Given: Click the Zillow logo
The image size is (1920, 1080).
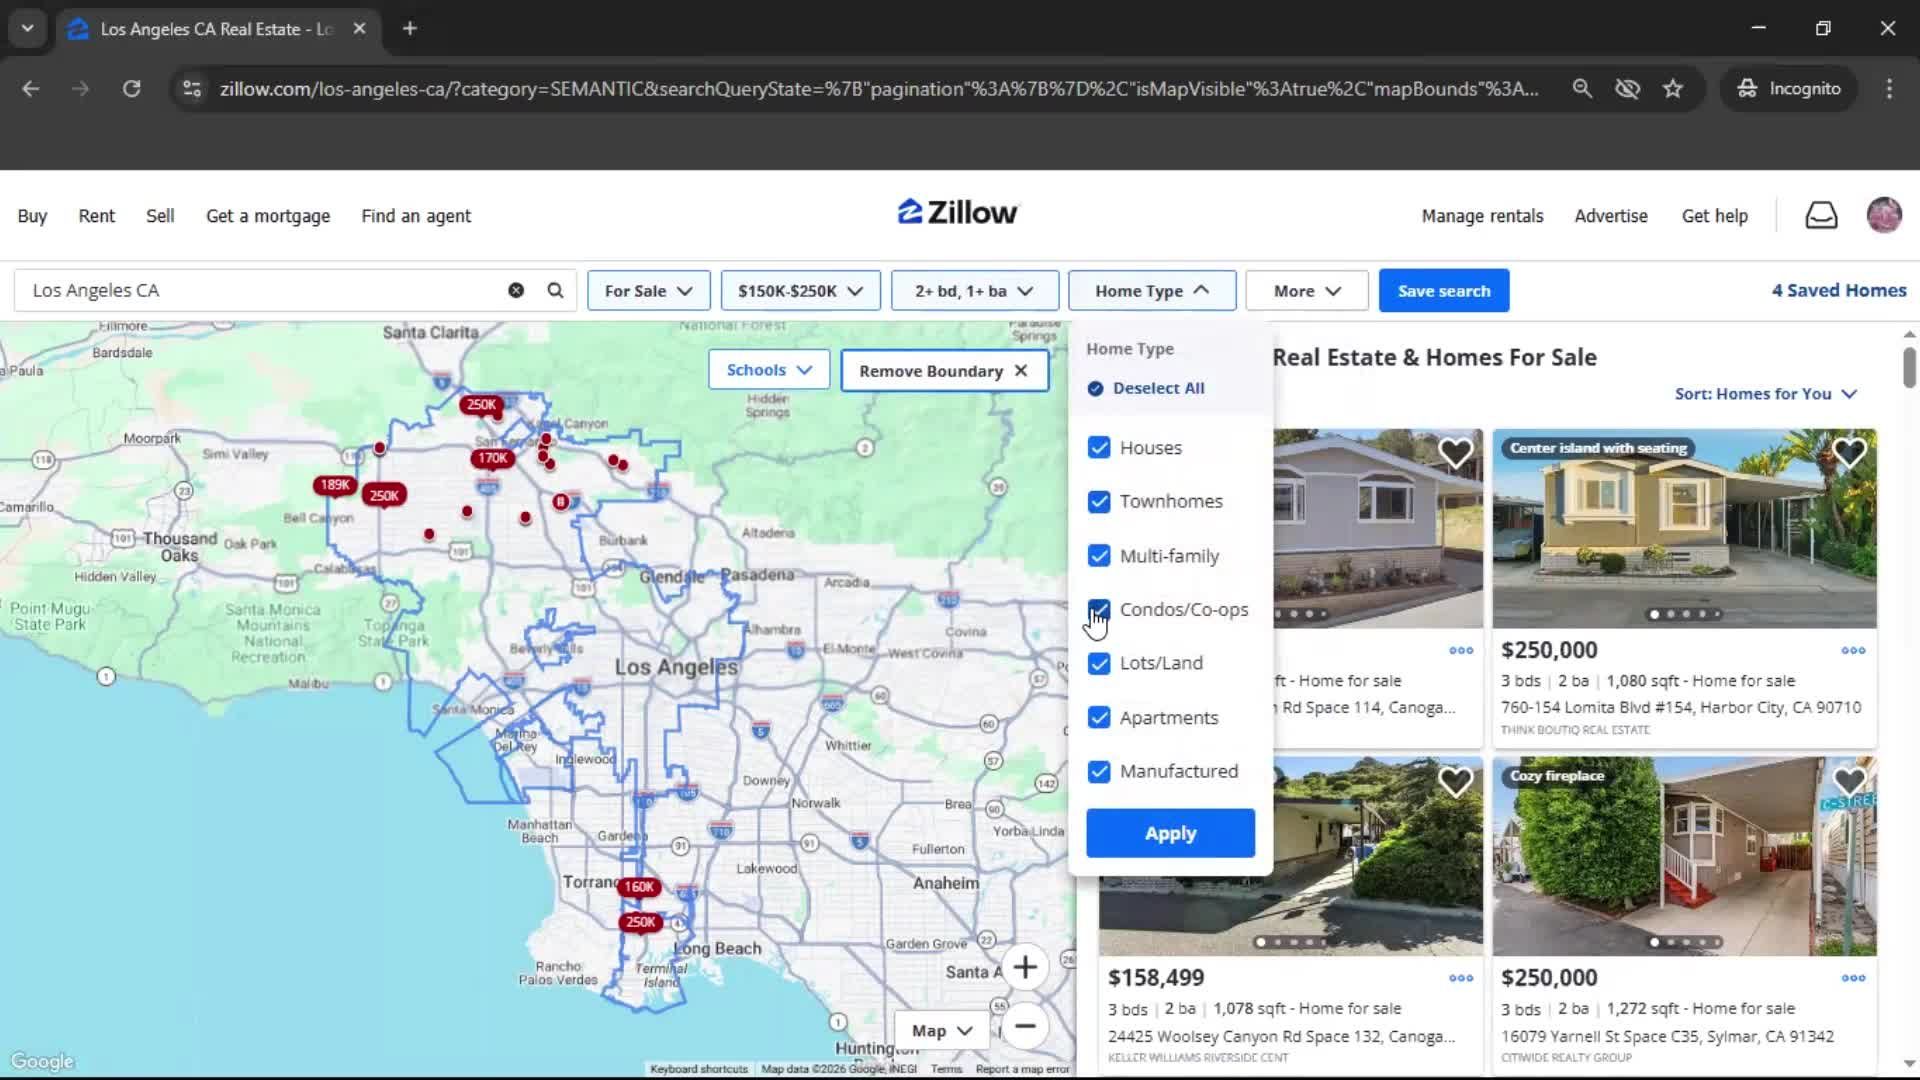Looking at the screenshot, I should click(956, 211).
